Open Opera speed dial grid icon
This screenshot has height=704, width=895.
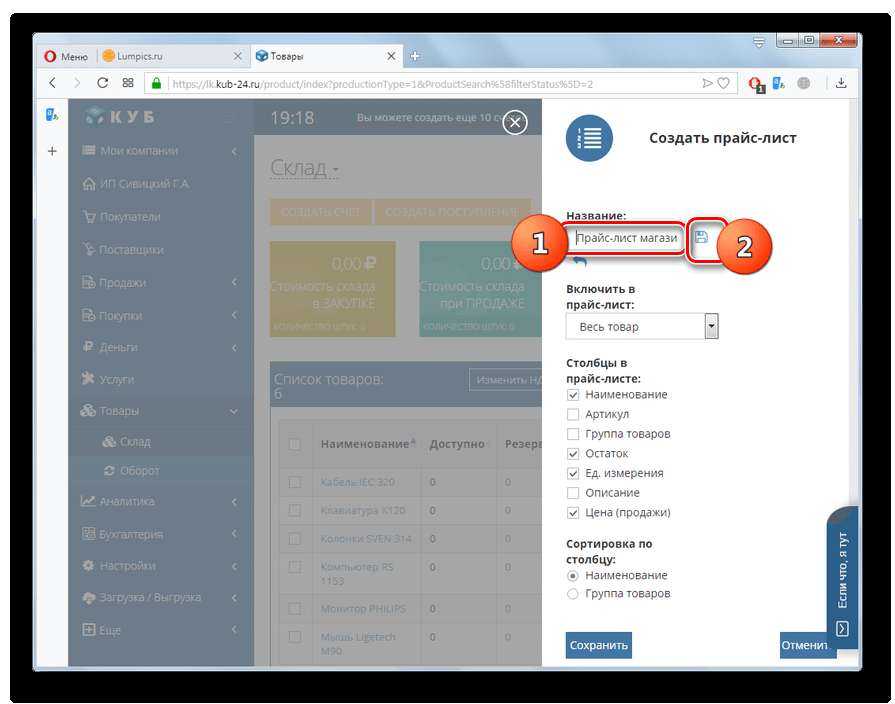pos(128,83)
